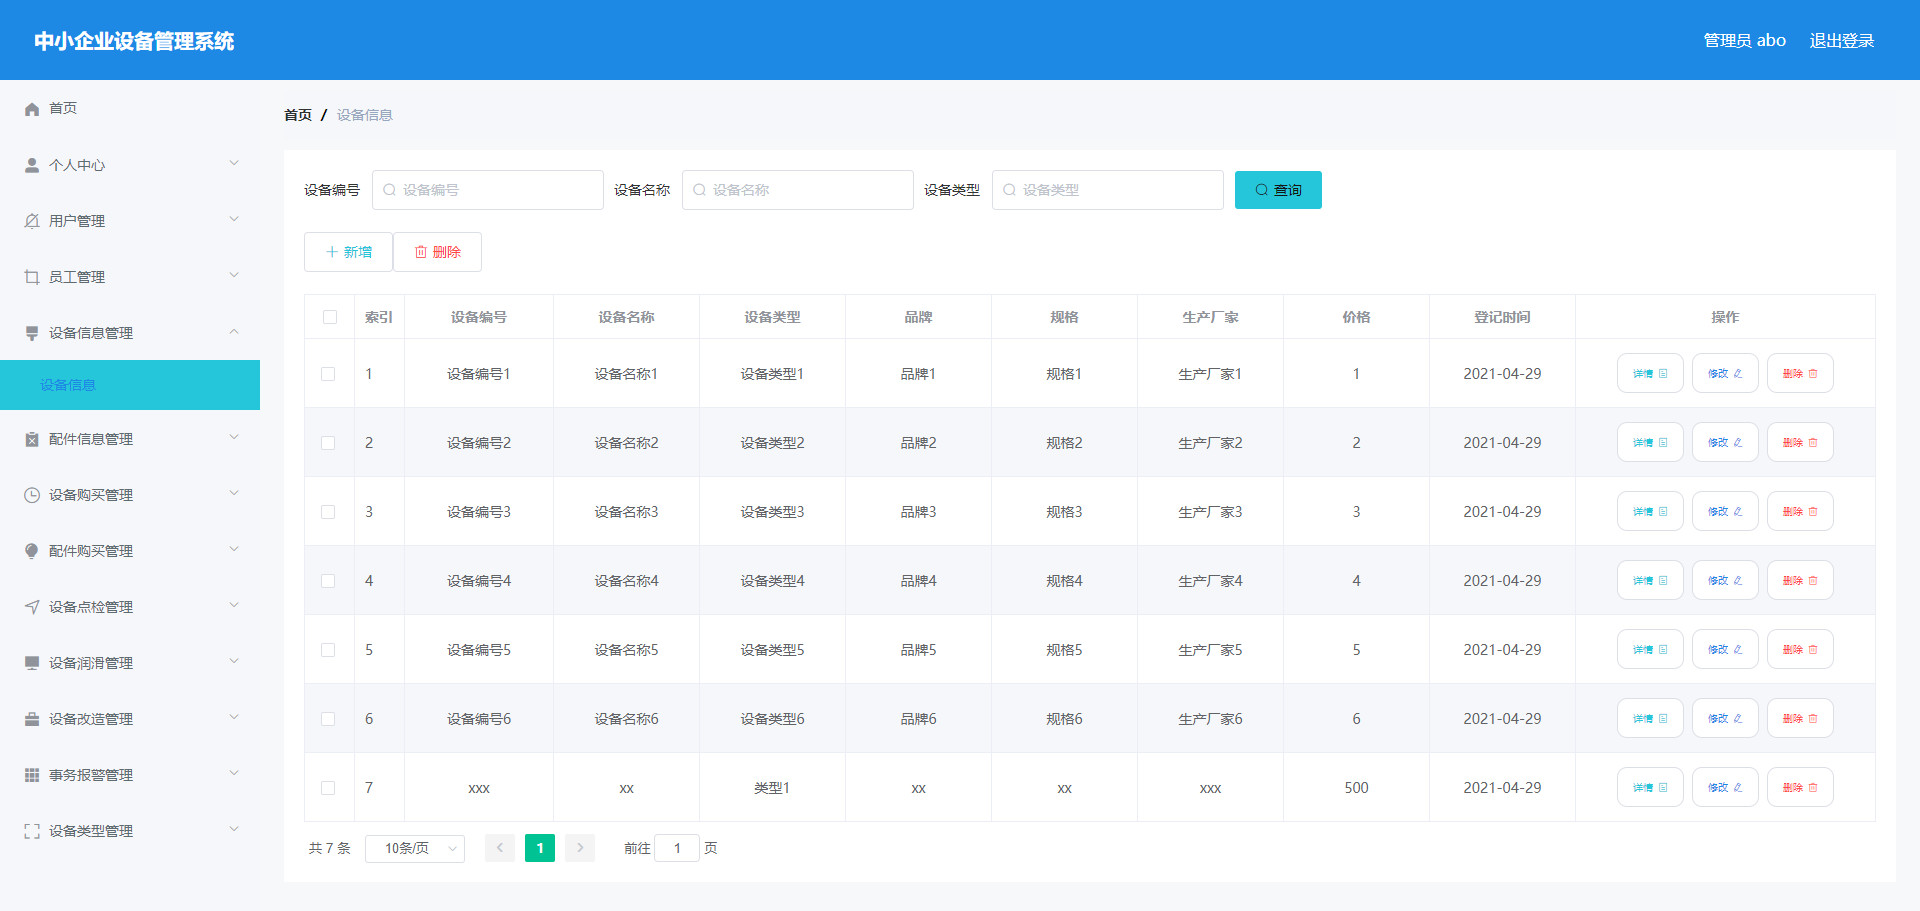
Task: Click the pencil icon in 设备编号2 row's 修改 button
Action: coord(1738,443)
